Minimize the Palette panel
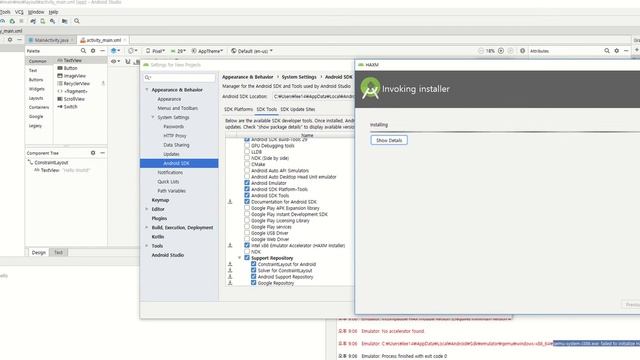Image resolution: width=640 pixels, height=360 pixels. (102, 51)
